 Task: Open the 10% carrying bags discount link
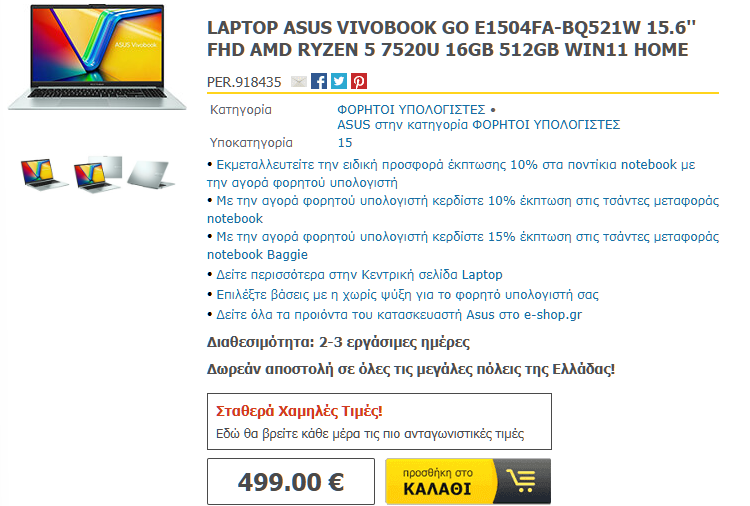(x=463, y=209)
